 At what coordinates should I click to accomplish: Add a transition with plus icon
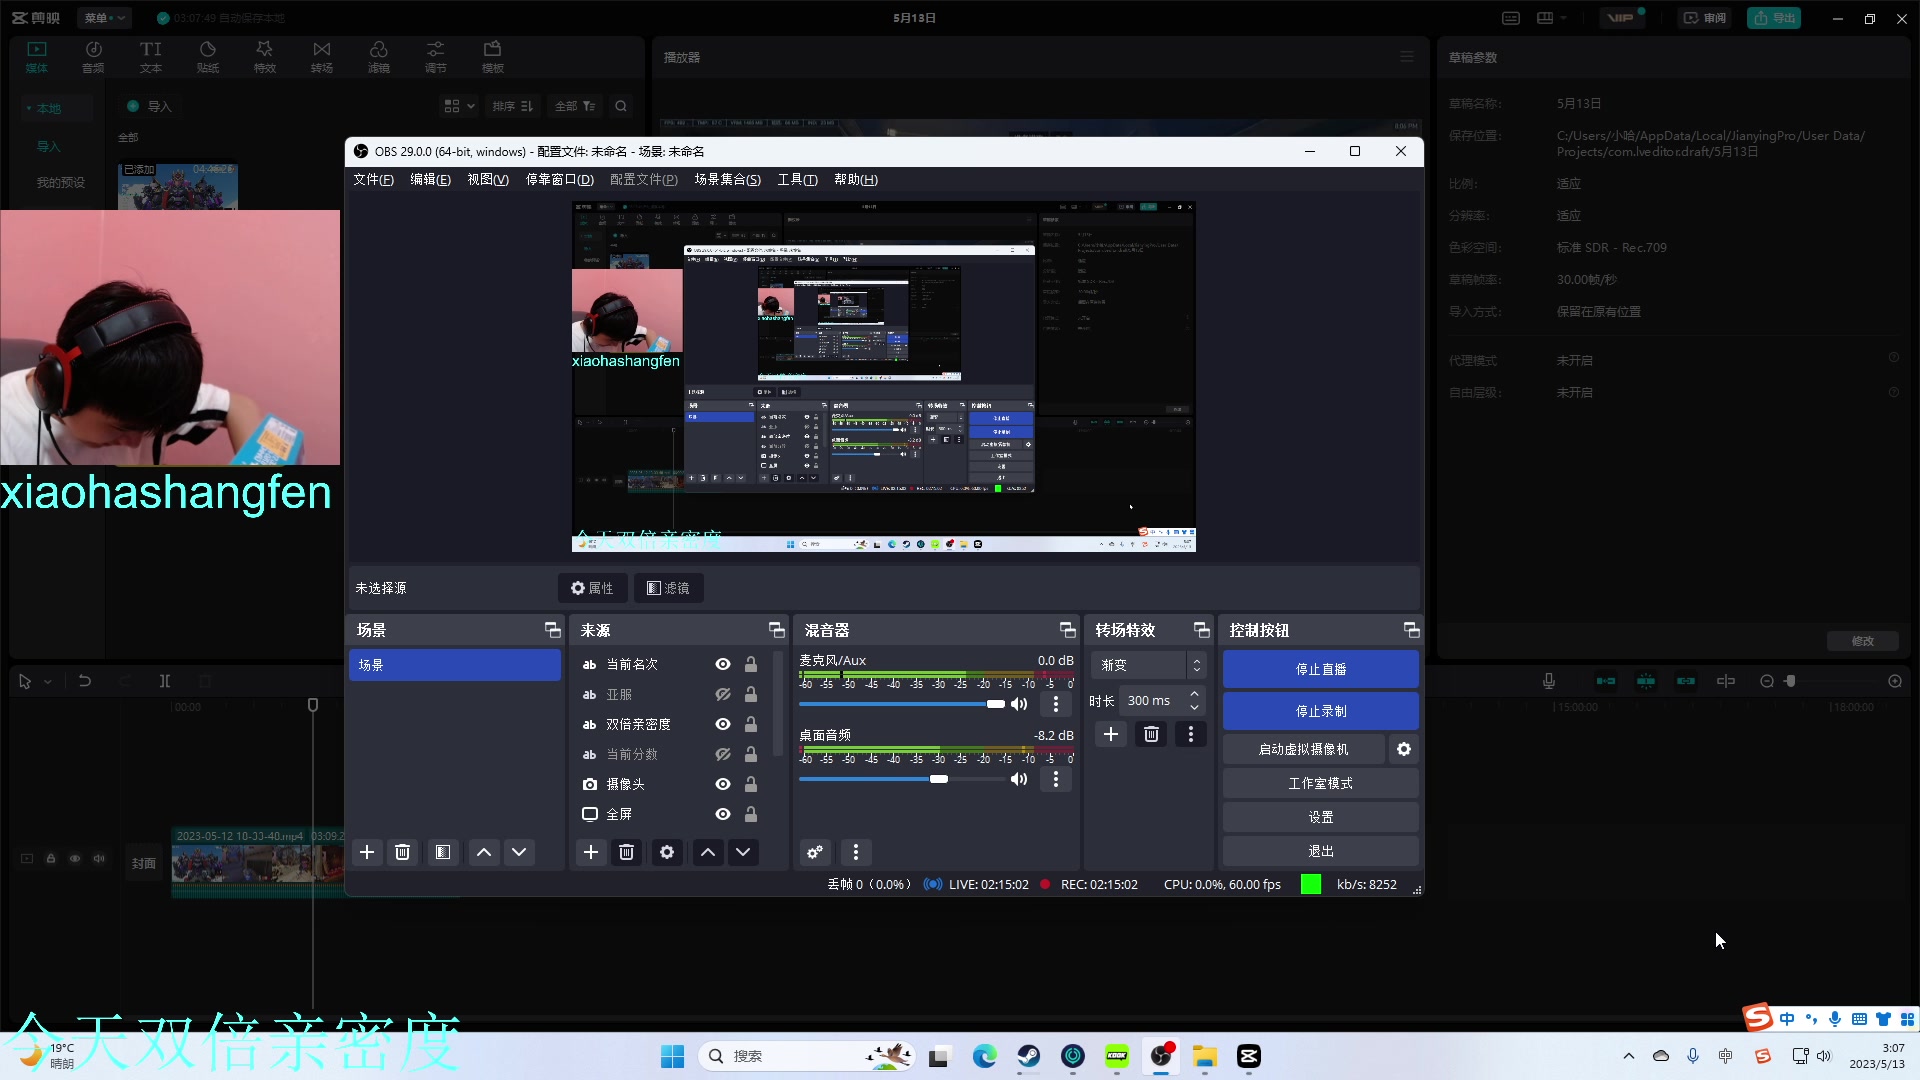pyautogui.click(x=1111, y=734)
